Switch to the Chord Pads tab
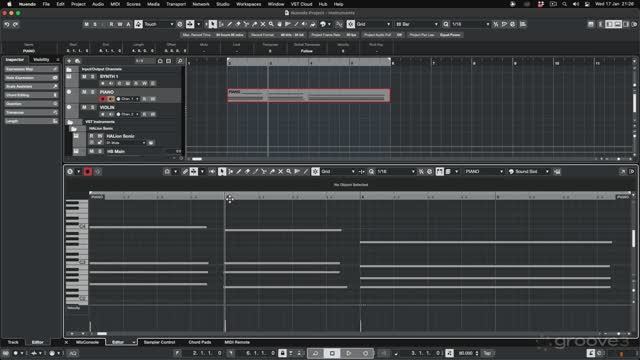Viewport: 640px width, 360px height. pyautogui.click(x=200, y=342)
